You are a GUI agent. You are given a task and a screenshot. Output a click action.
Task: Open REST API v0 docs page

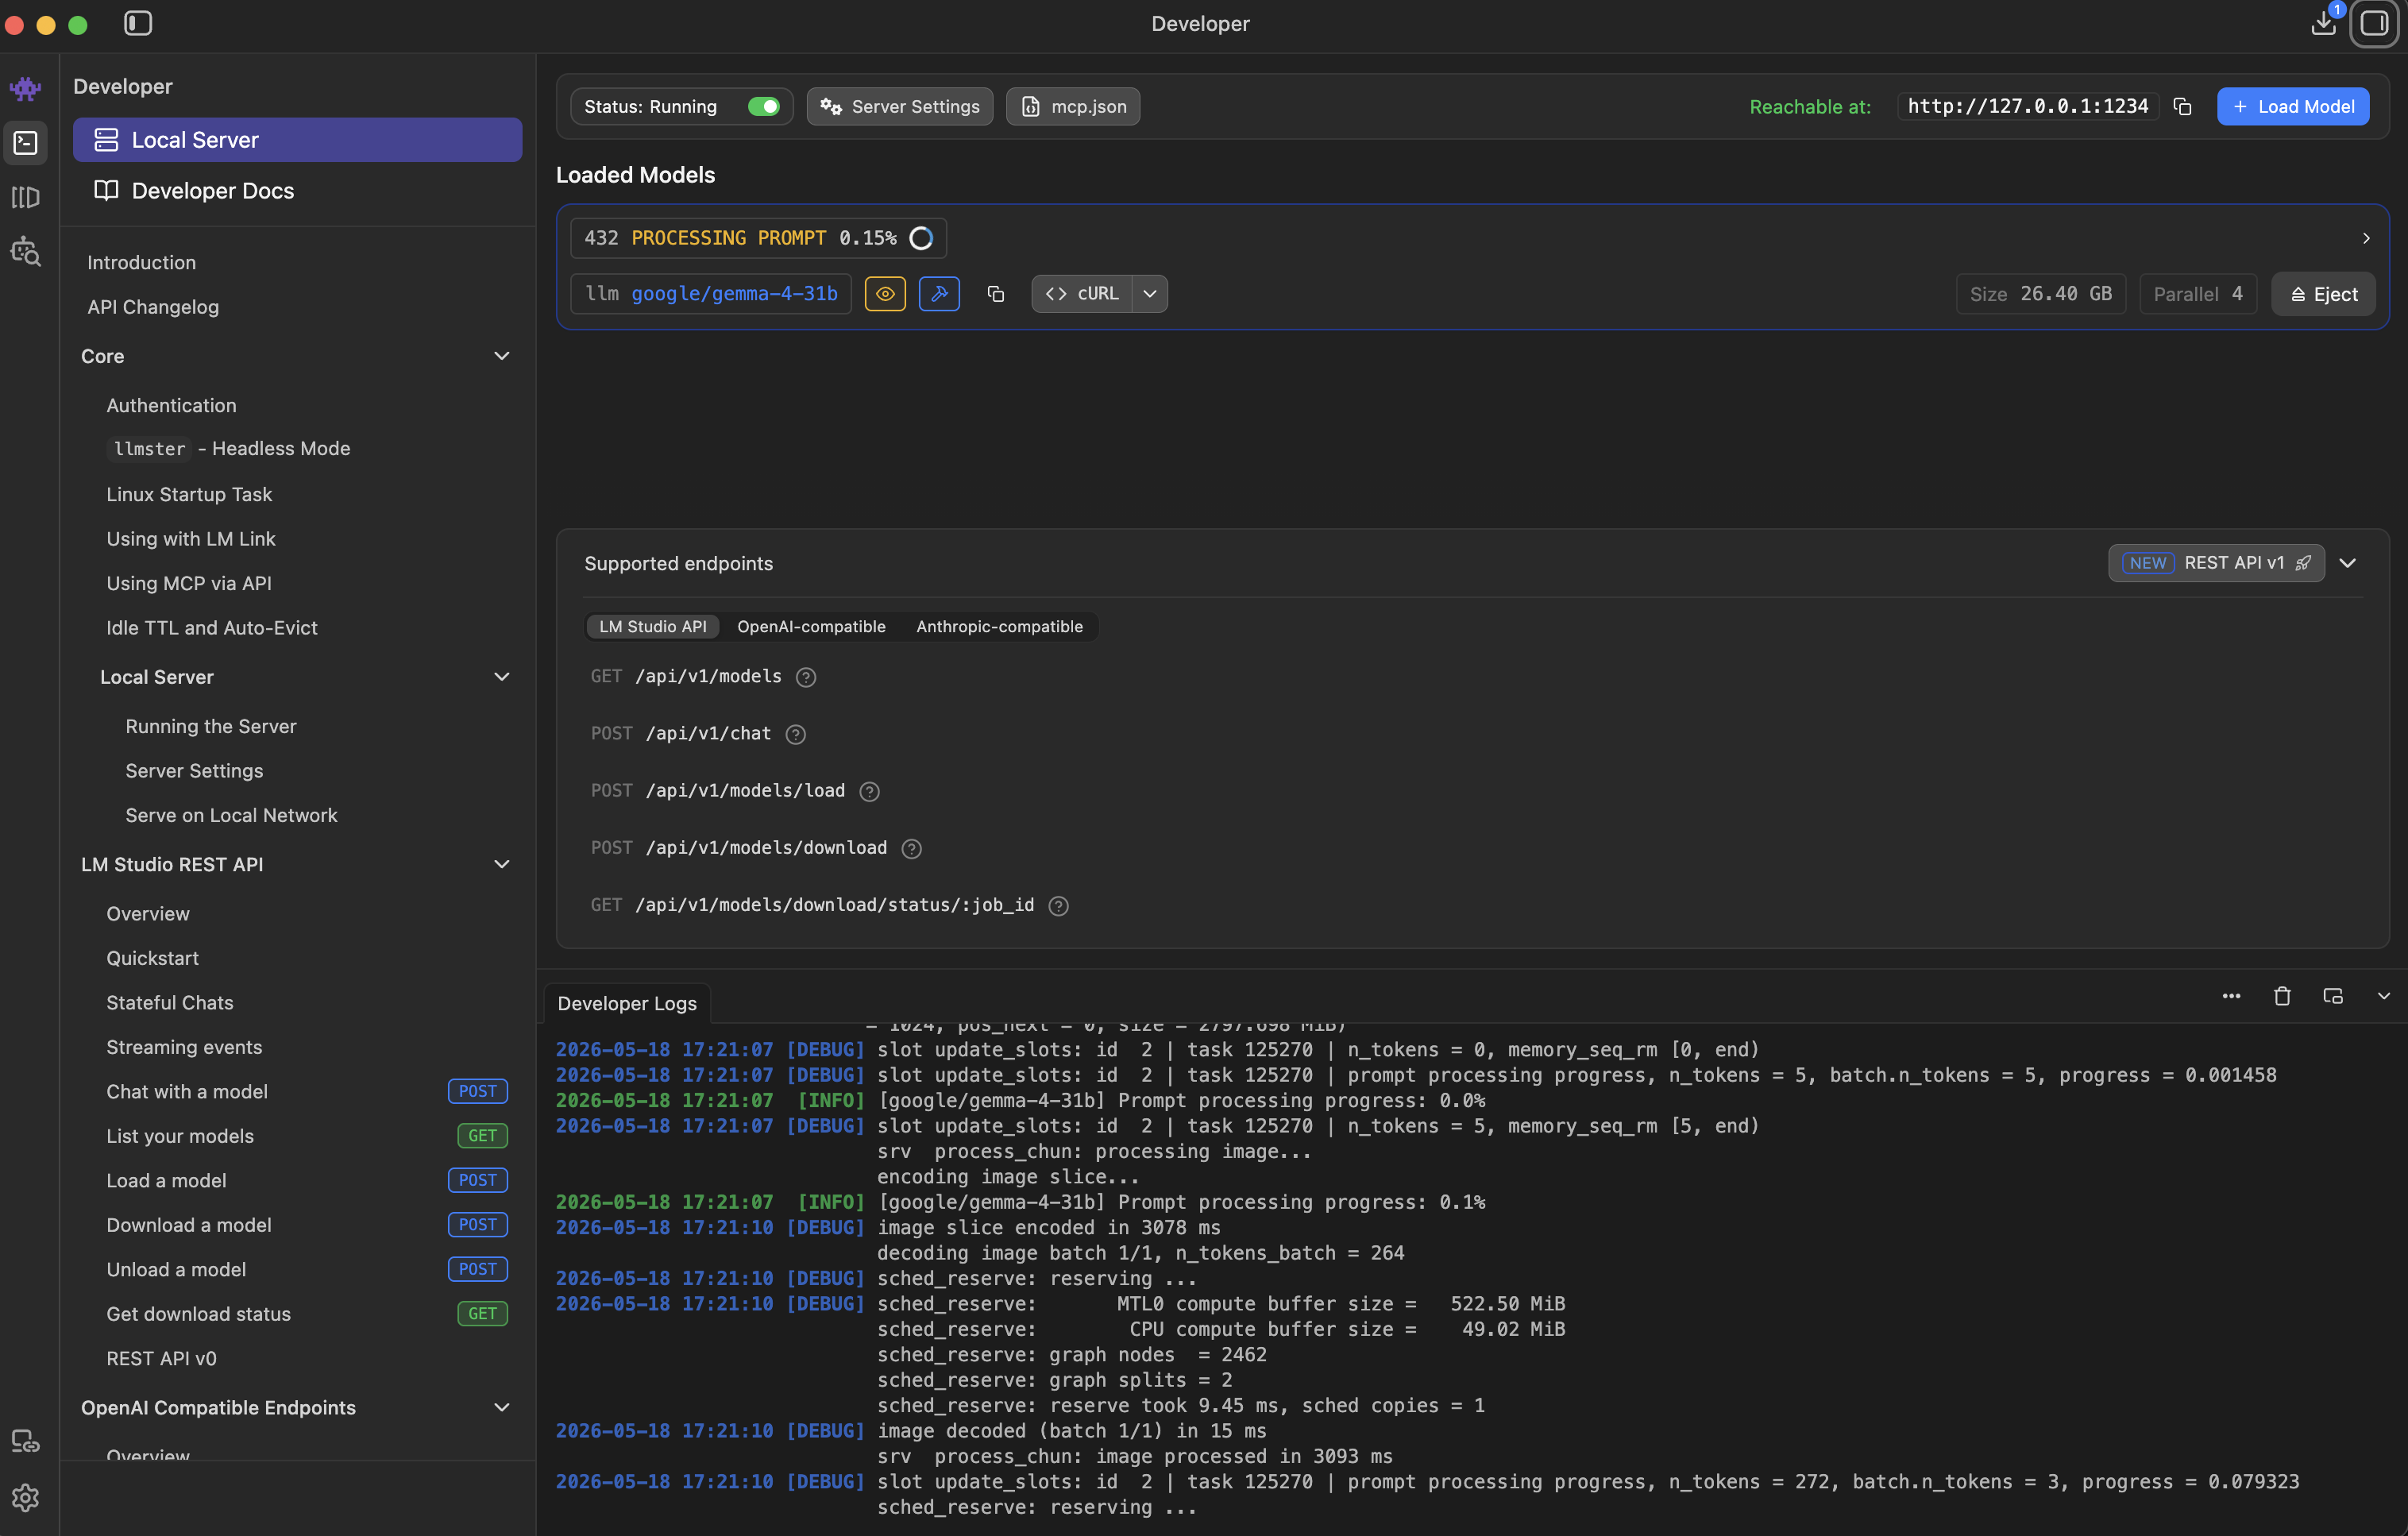point(161,1358)
